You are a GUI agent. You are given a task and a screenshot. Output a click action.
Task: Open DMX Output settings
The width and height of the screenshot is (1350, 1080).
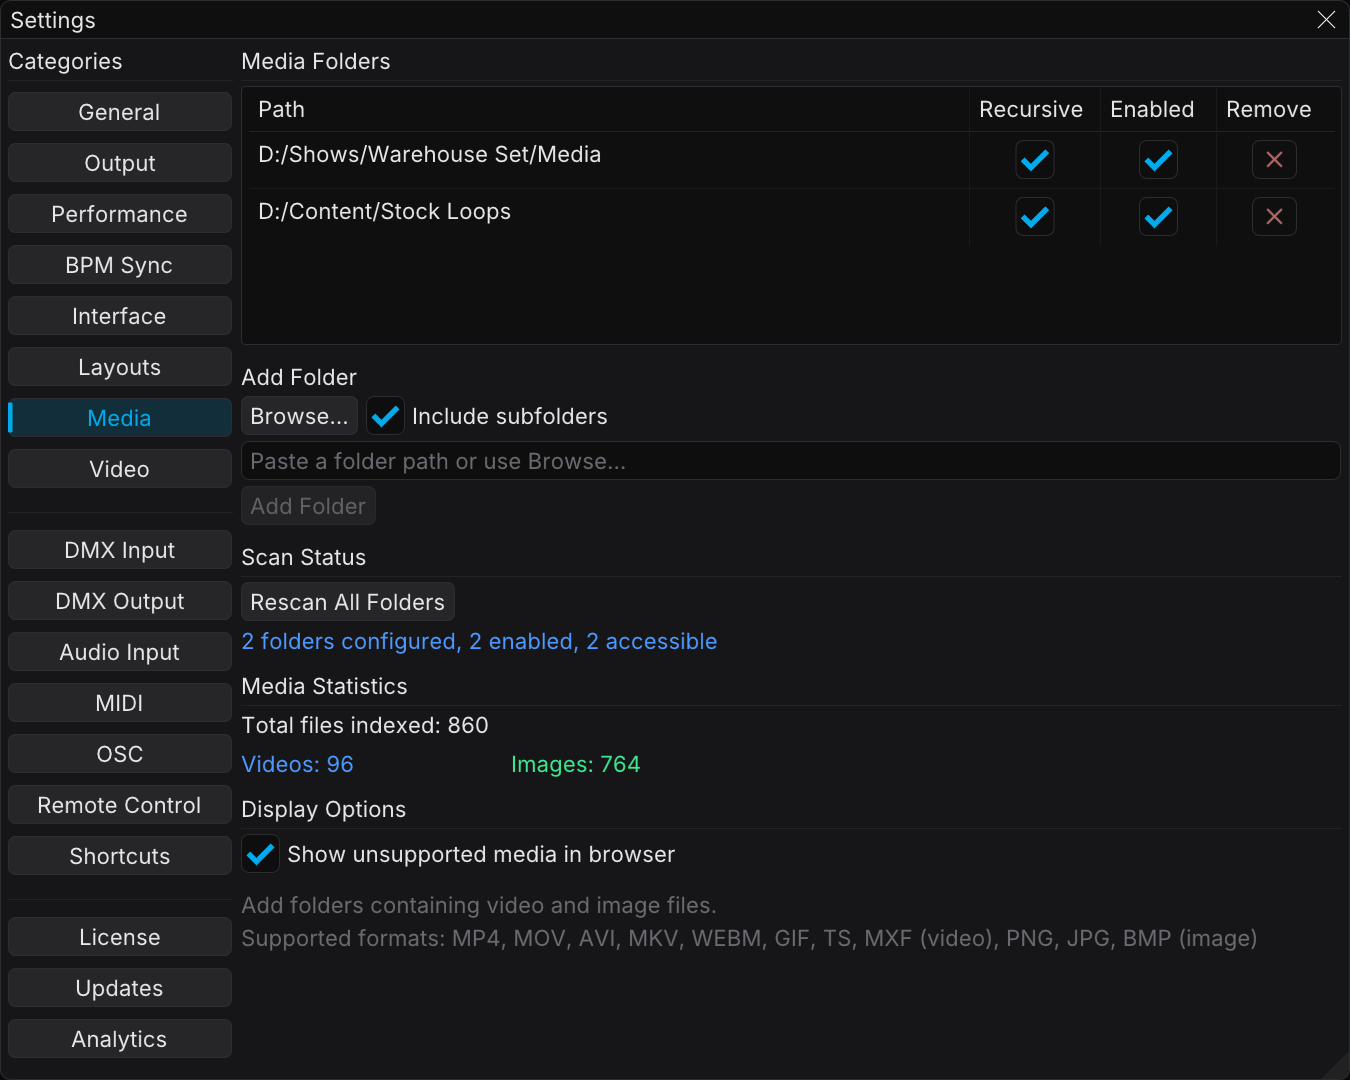[120, 601]
